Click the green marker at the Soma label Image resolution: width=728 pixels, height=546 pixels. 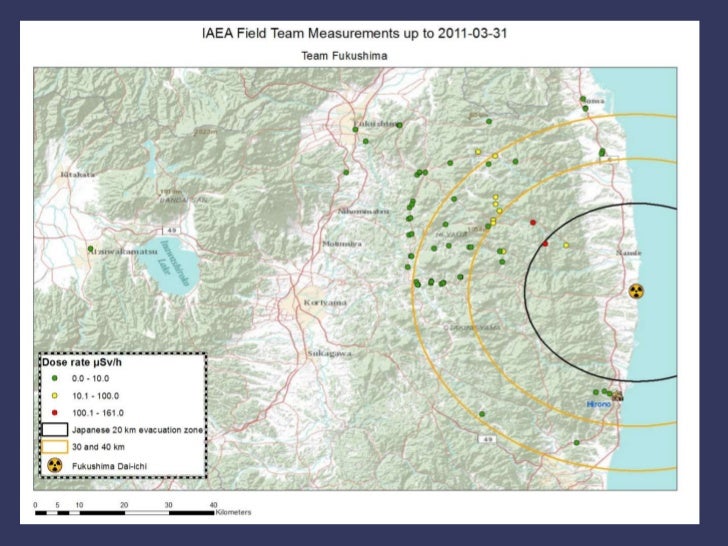(x=583, y=99)
